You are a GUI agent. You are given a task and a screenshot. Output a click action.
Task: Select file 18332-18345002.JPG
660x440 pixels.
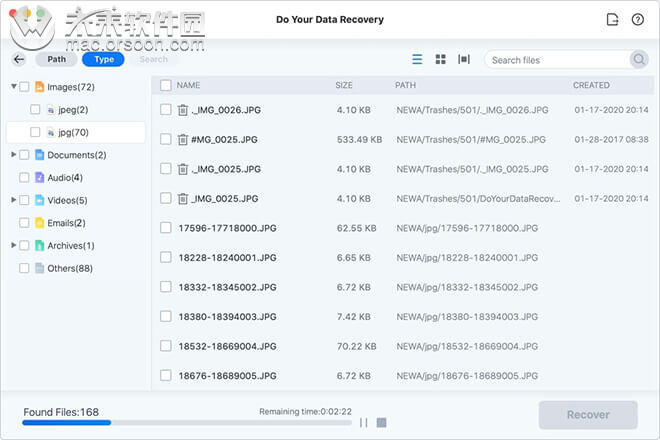click(227, 287)
